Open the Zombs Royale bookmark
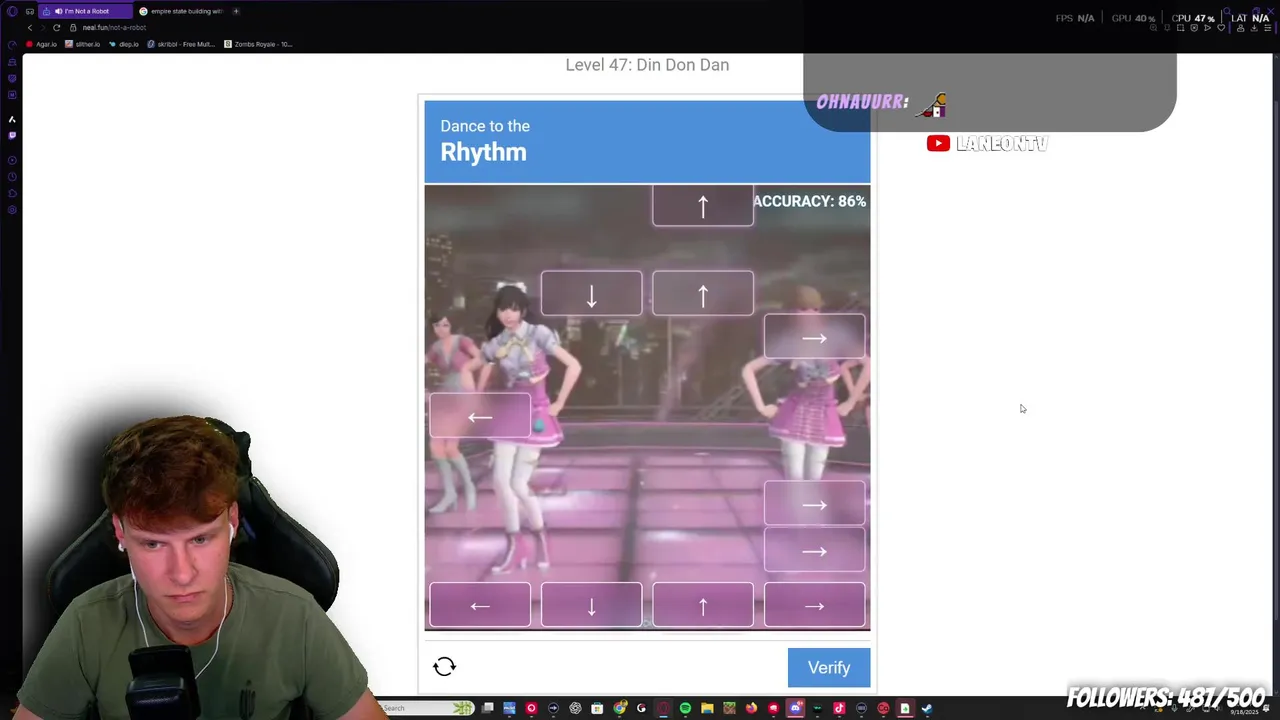The width and height of the screenshot is (1280, 720). (258, 44)
